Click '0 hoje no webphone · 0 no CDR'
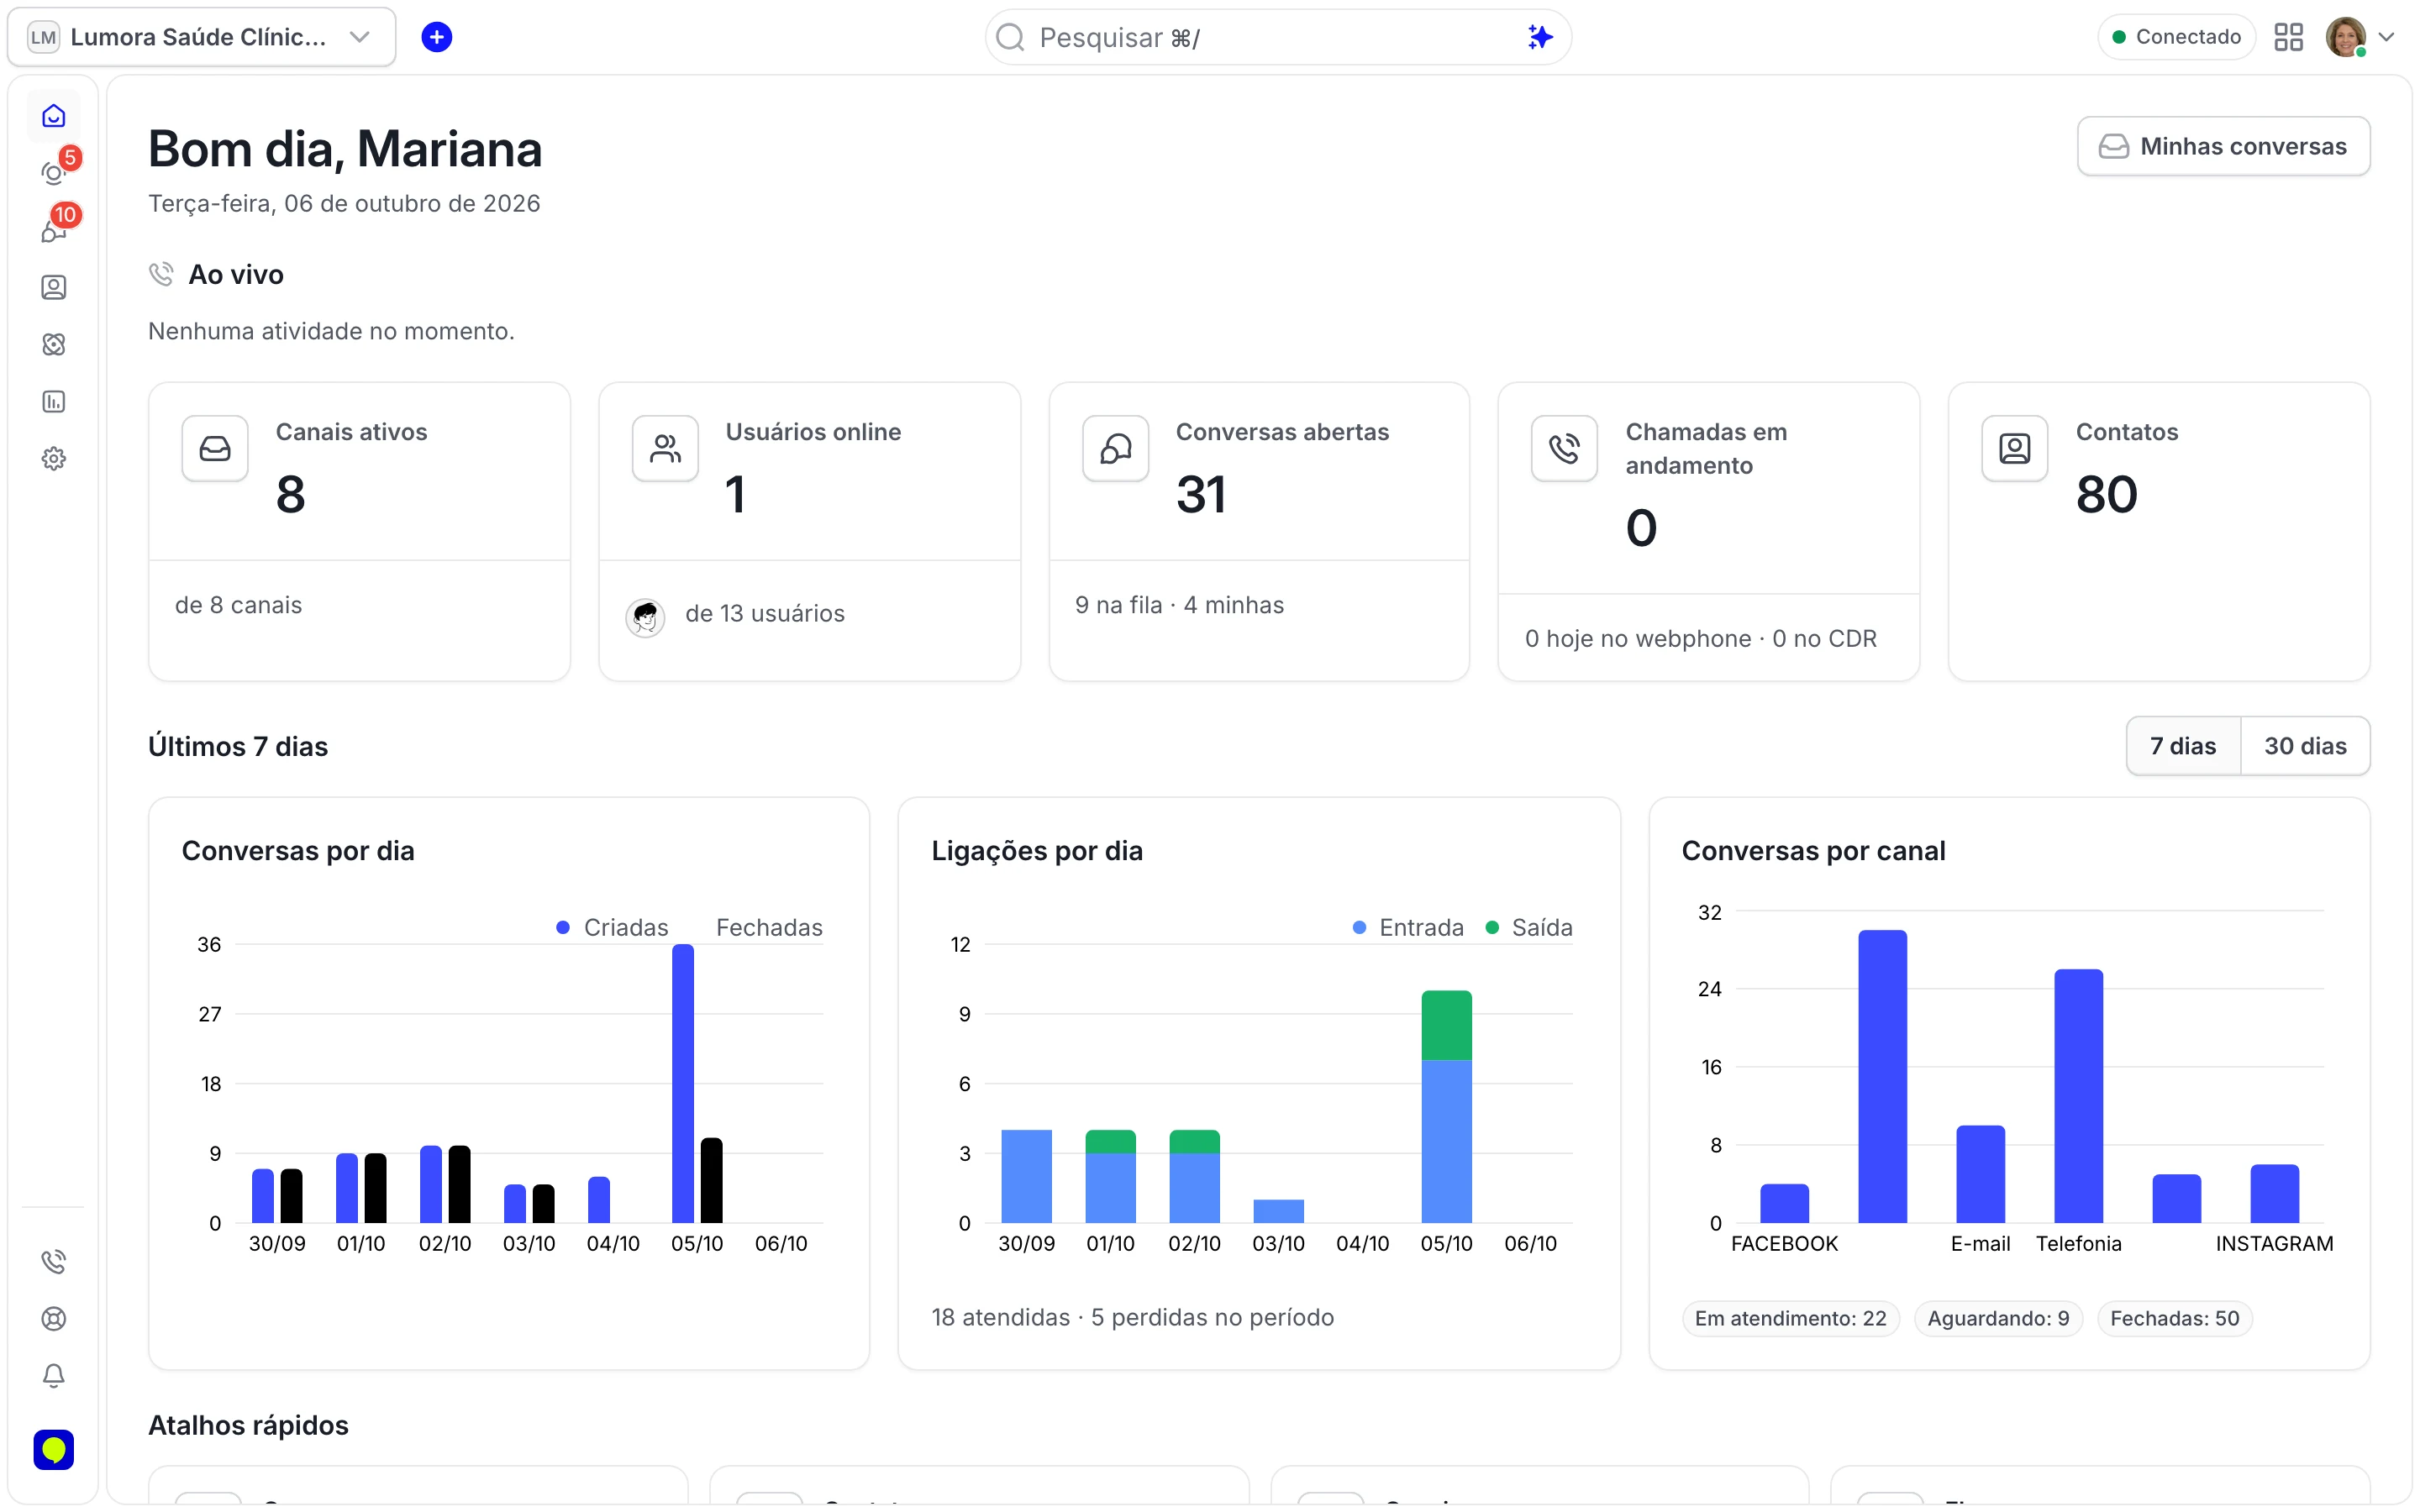Screen dimensions: 2420x1512 click(x=1701, y=639)
